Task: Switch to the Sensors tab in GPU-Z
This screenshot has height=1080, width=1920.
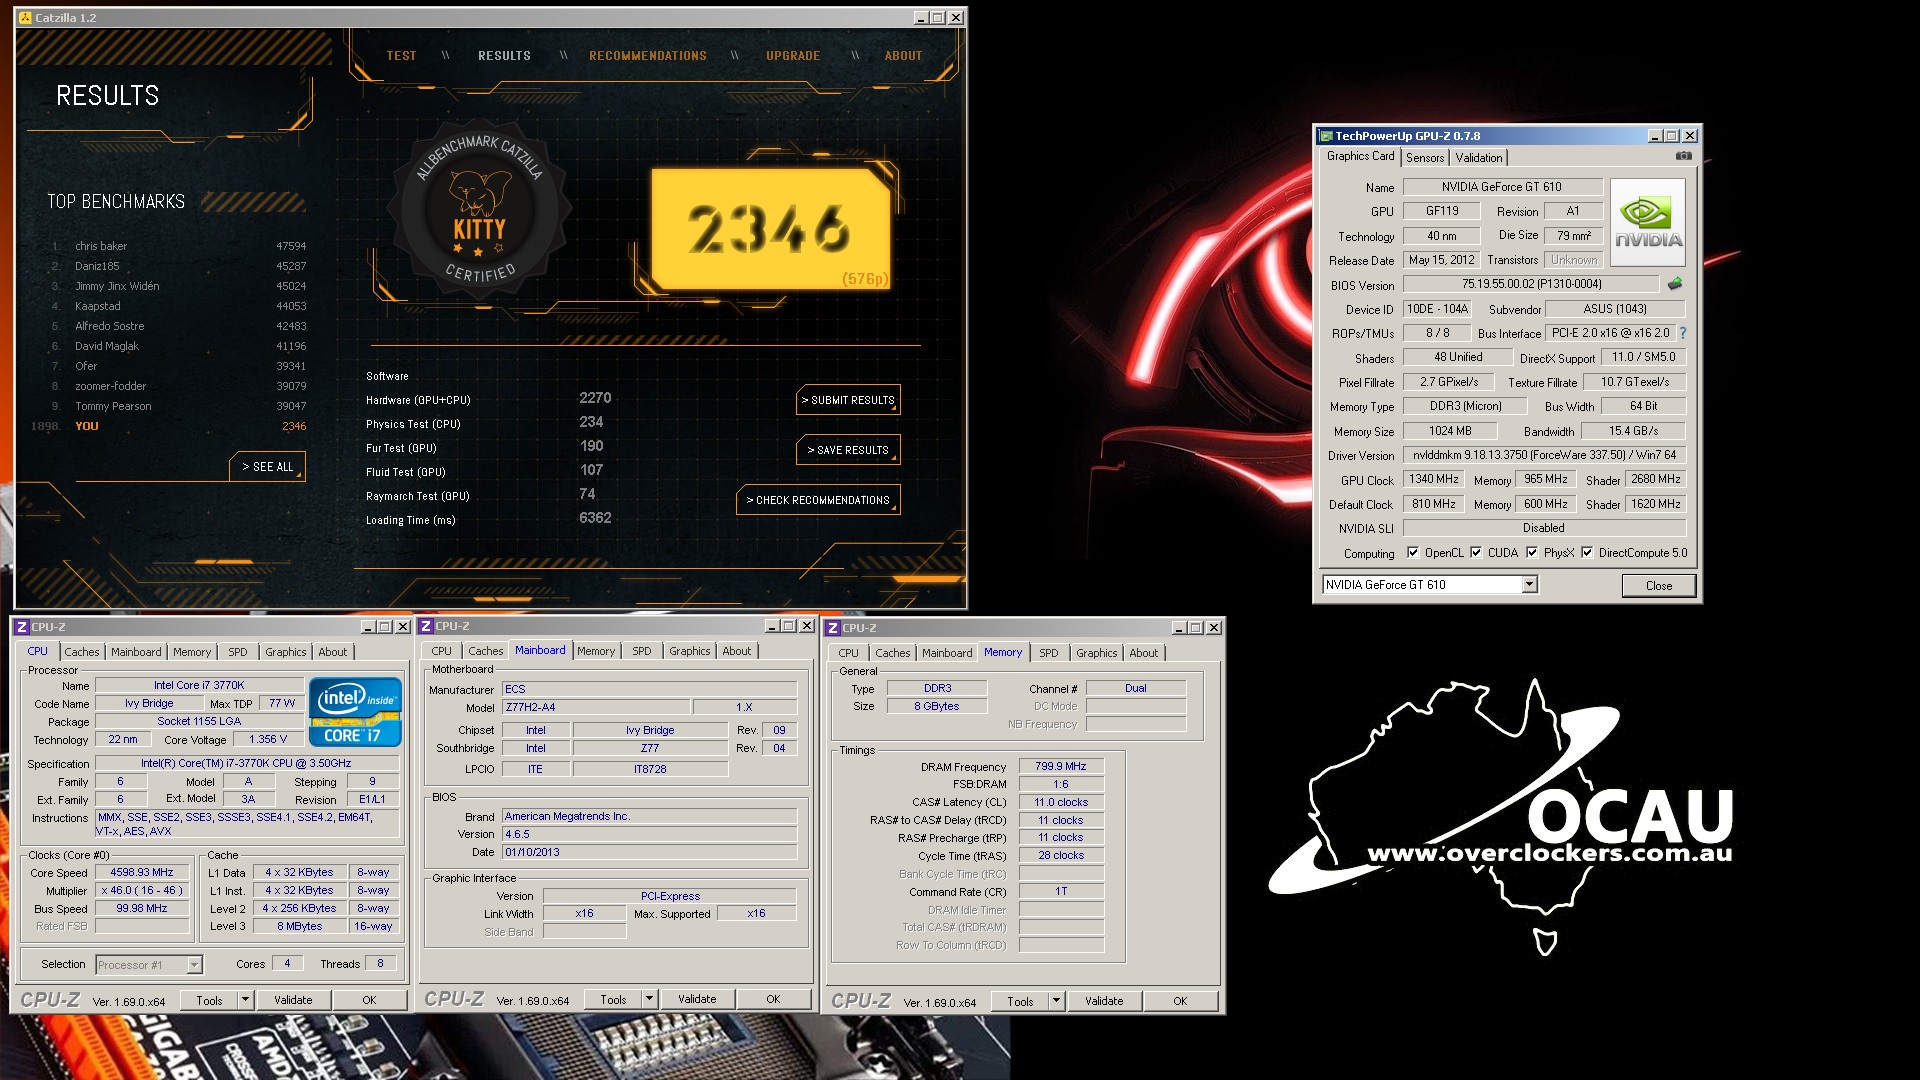Action: tap(1424, 158)
